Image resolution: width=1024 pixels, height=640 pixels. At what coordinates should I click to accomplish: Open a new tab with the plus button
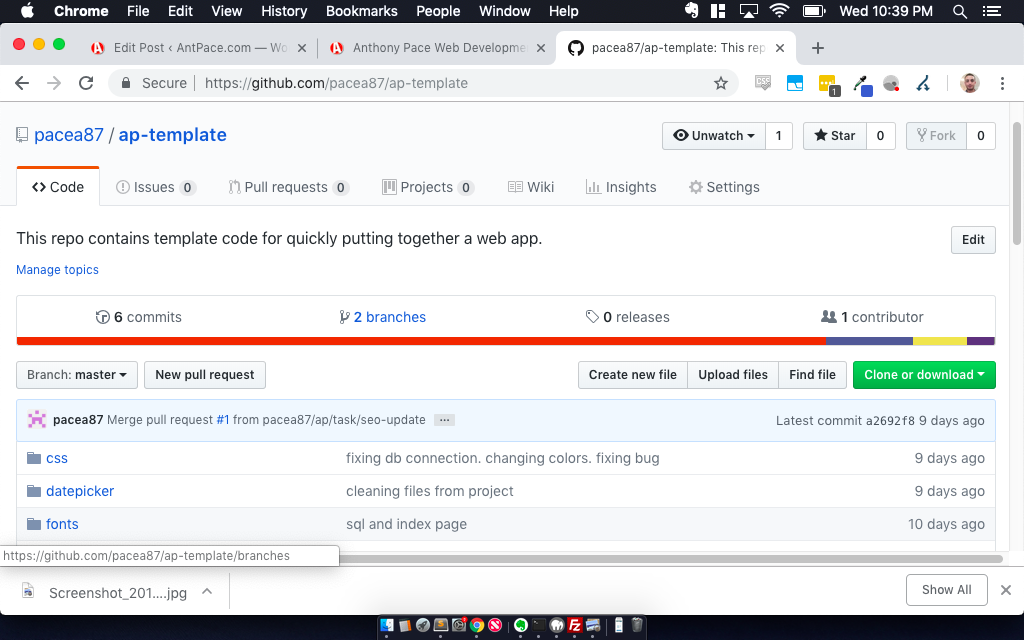point(818,48)
